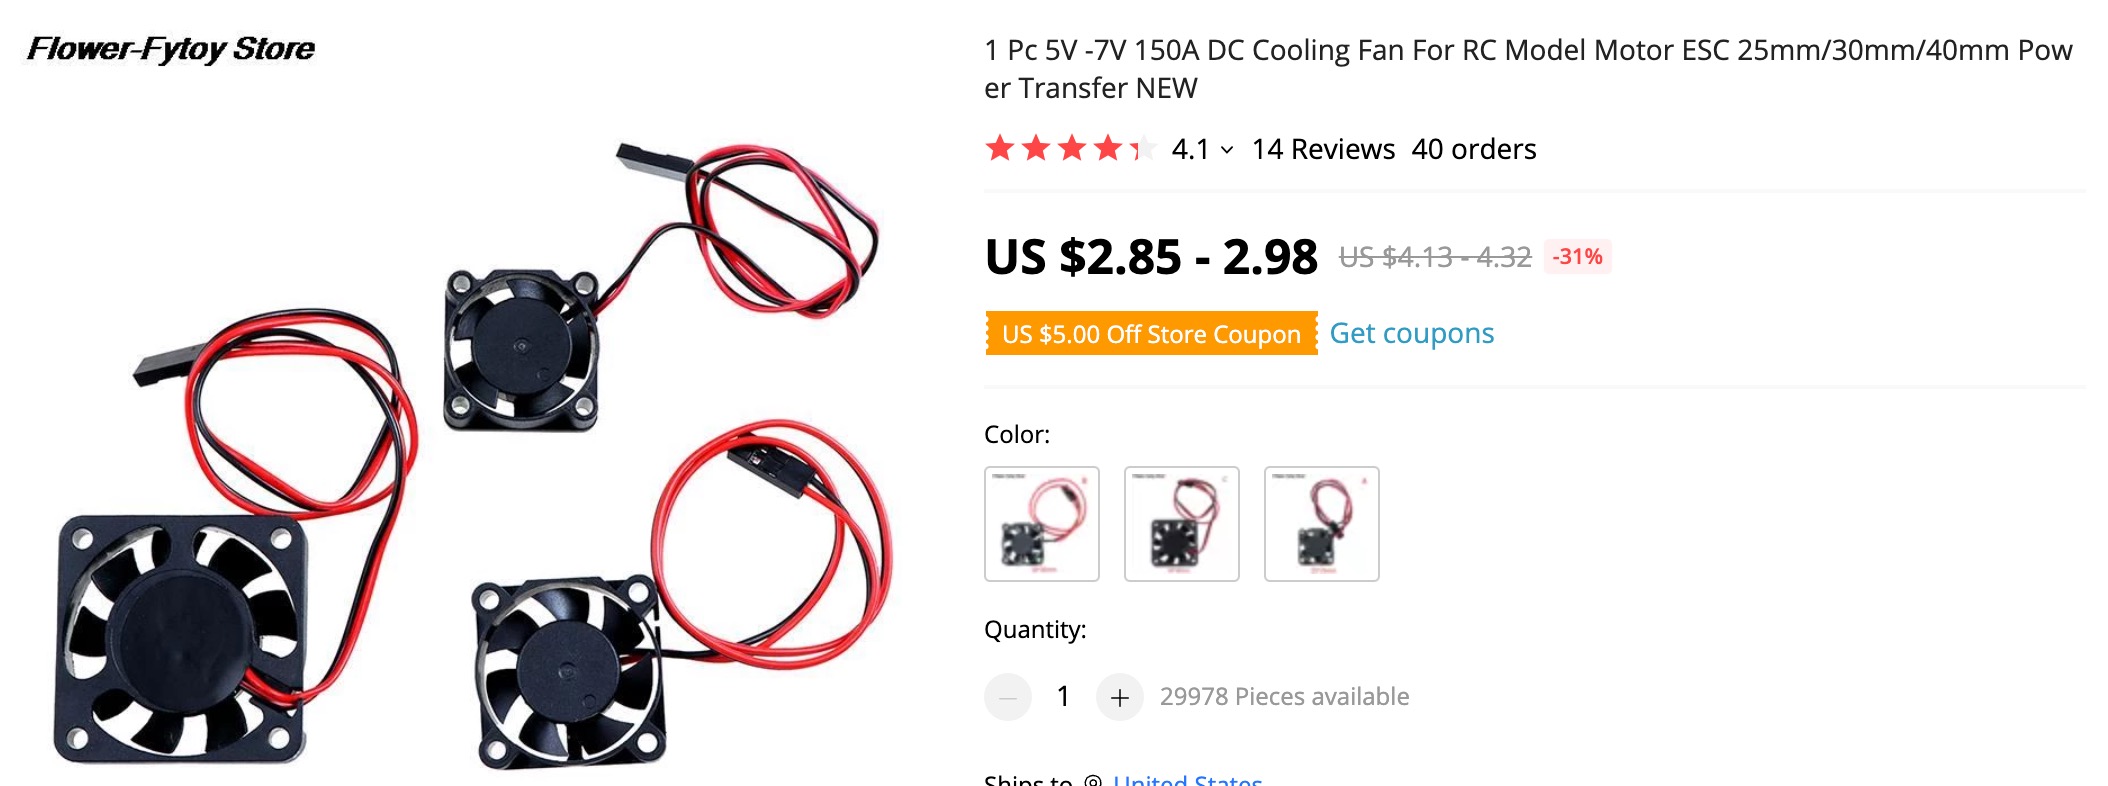Click the half-filled fifth rating star
This screenshot has width=2108, height=786.
[x=1142, y=149]
